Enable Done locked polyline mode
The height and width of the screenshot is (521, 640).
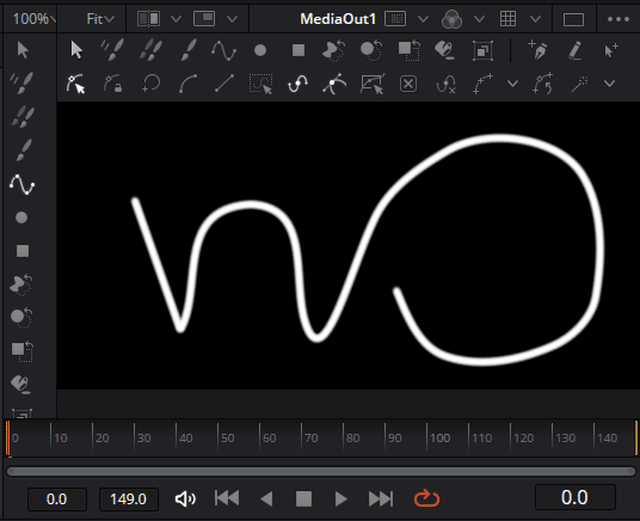coord(113,84)
